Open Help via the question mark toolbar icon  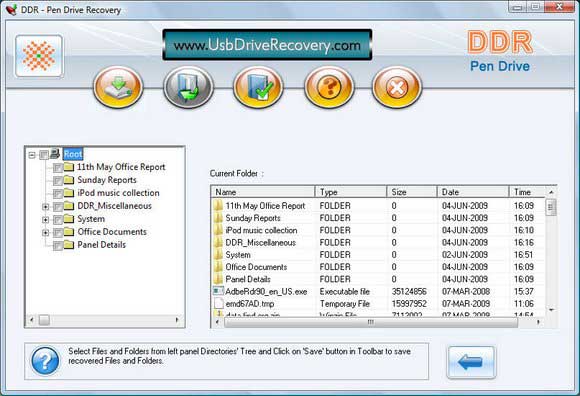coord(329,87)
